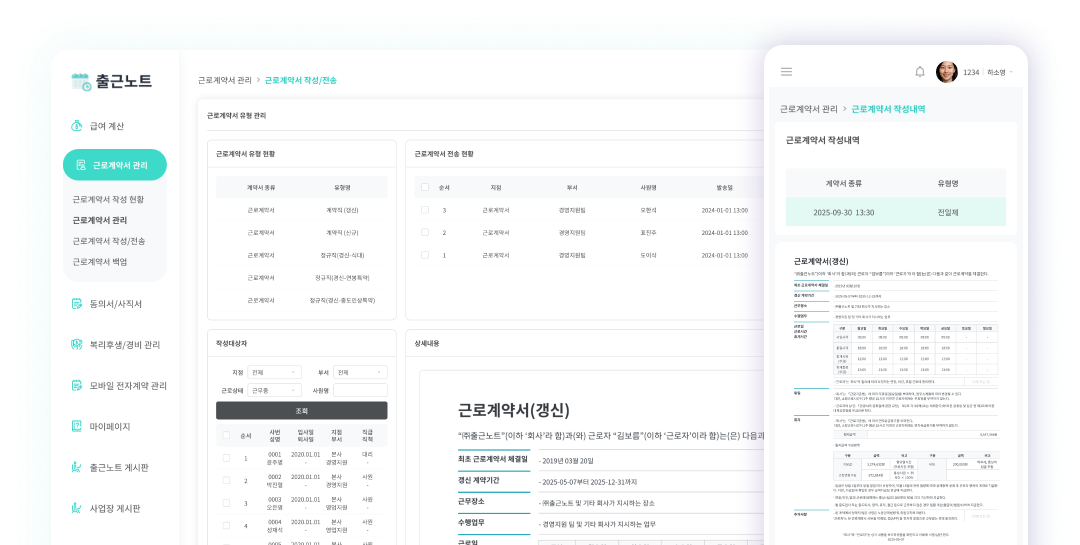Viewport: 1080px width, 545px height.
Task: Check the select-all box in 전송 현황 table
Action: [x=425, y=187]
